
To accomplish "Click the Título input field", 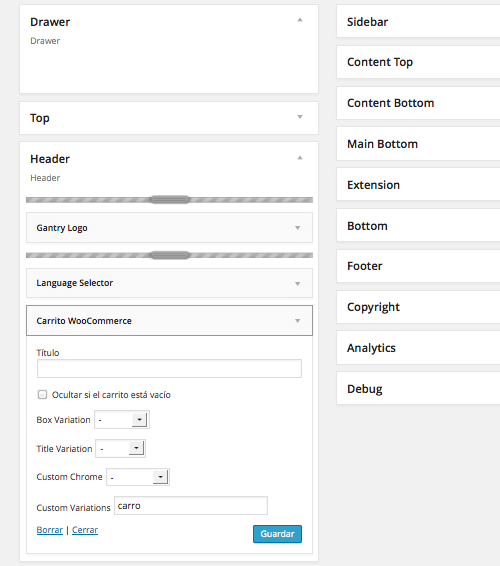I will click(169, 369).
